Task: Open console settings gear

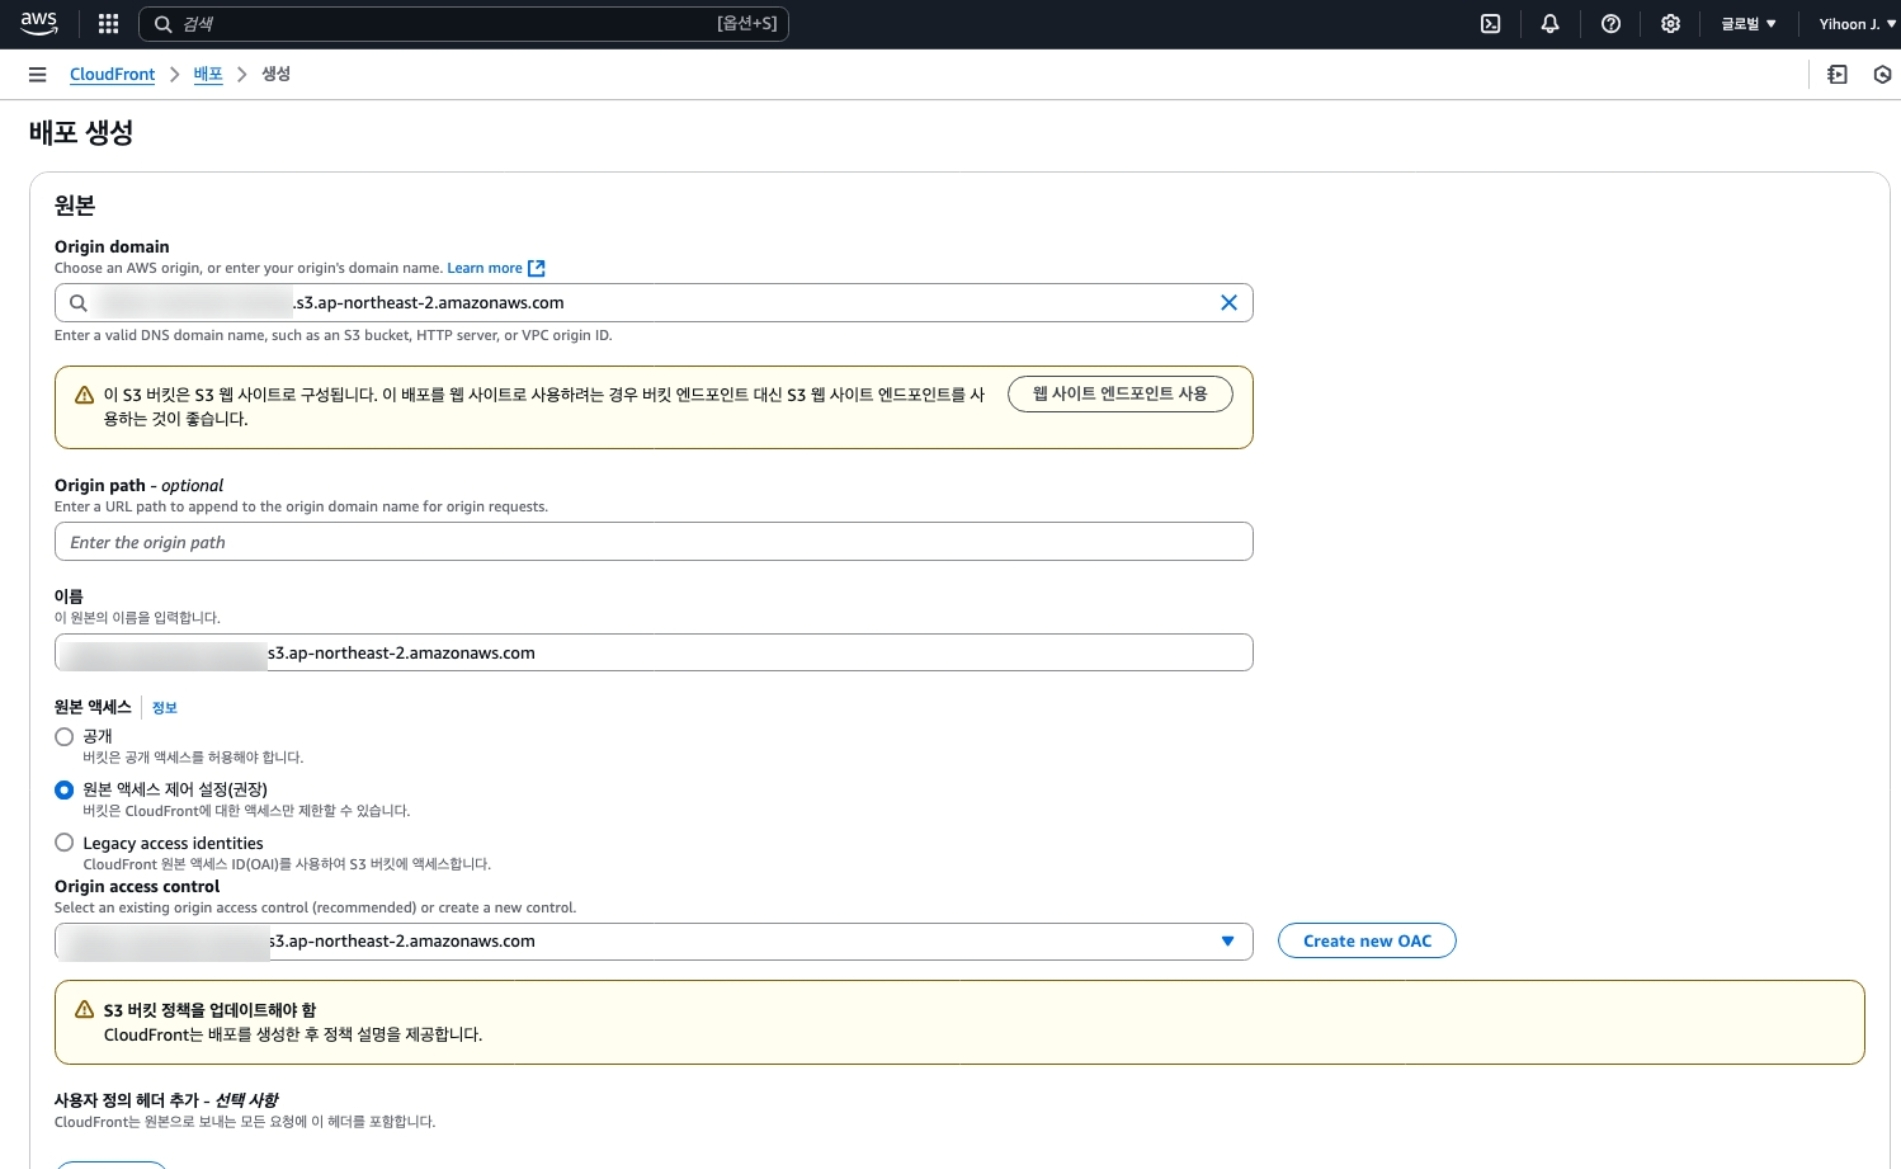Action: [x=1670, y=24]
